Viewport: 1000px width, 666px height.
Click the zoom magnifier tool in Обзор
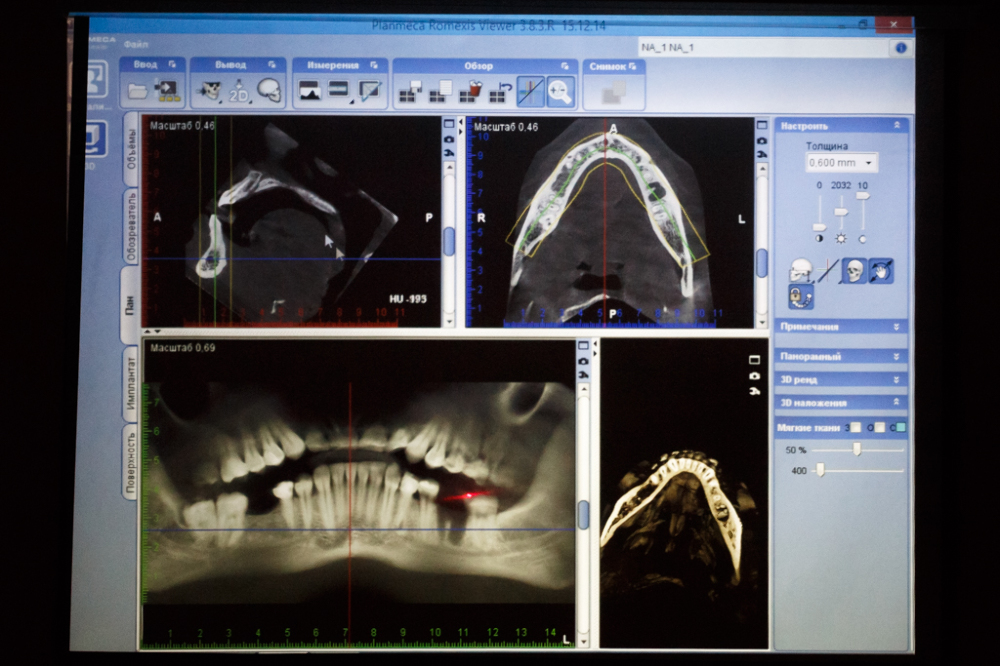click(x=560, y=92)
